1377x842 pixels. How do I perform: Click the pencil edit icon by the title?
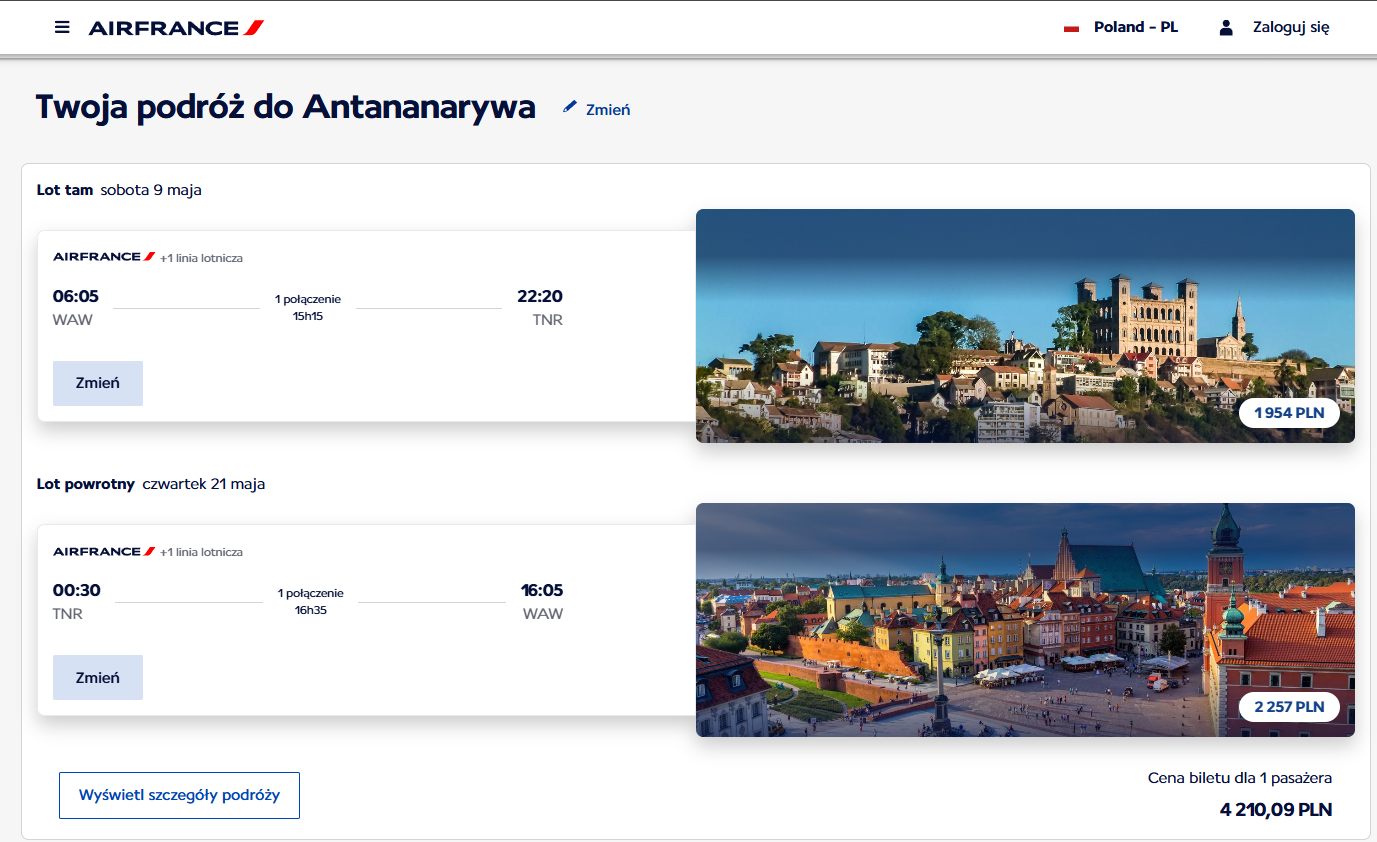tap(570, 107)
